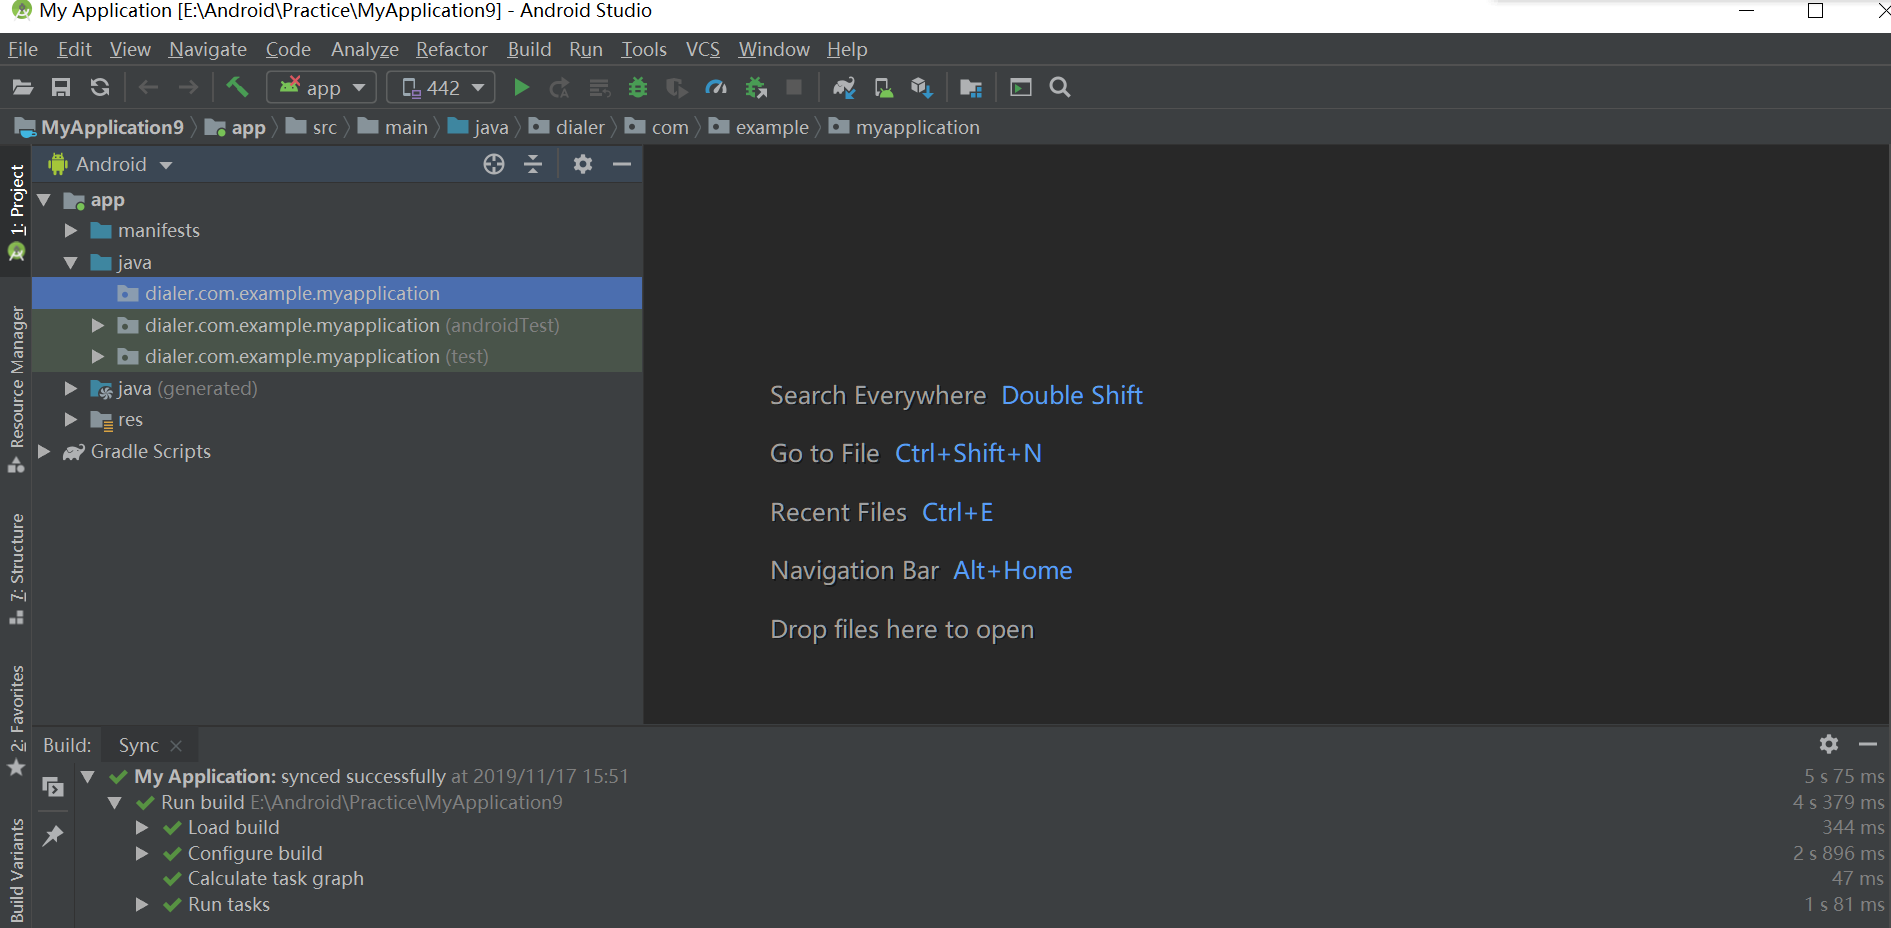This screenshot has width=1891, height=928.
Task: Open the SDK Manager toolbar icon
Action: click(921, 87)
